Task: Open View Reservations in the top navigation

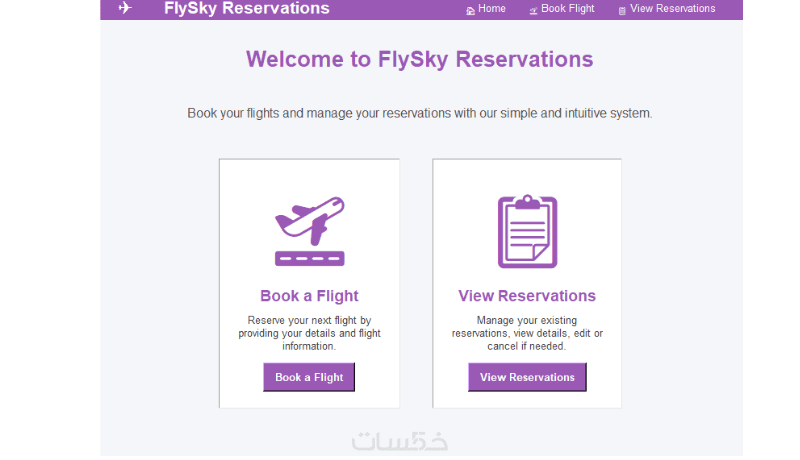Action: (x=672, y=8)
